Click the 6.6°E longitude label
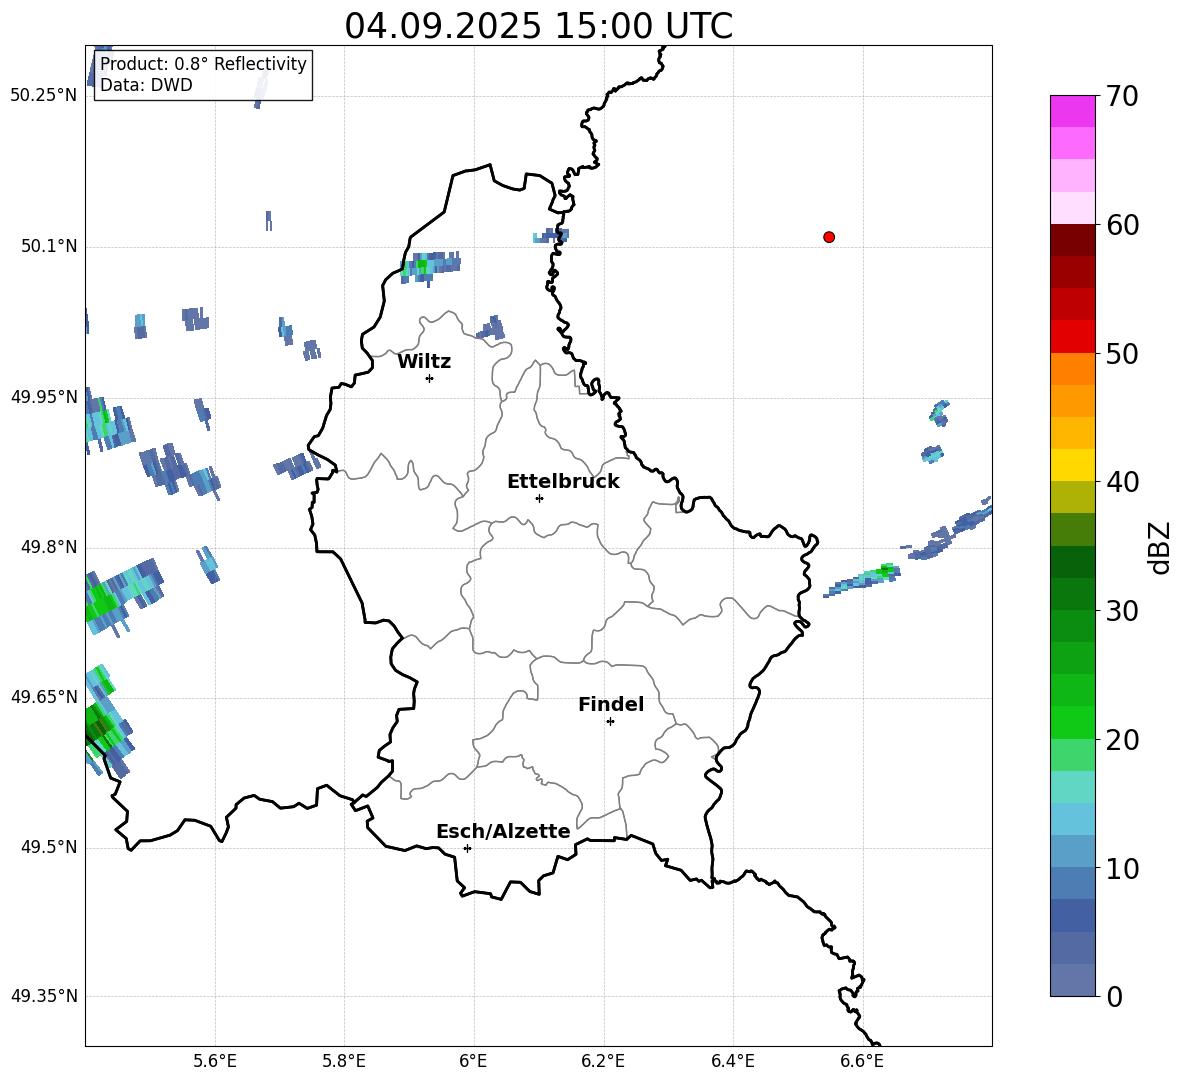 click(x=862, y=1061)
